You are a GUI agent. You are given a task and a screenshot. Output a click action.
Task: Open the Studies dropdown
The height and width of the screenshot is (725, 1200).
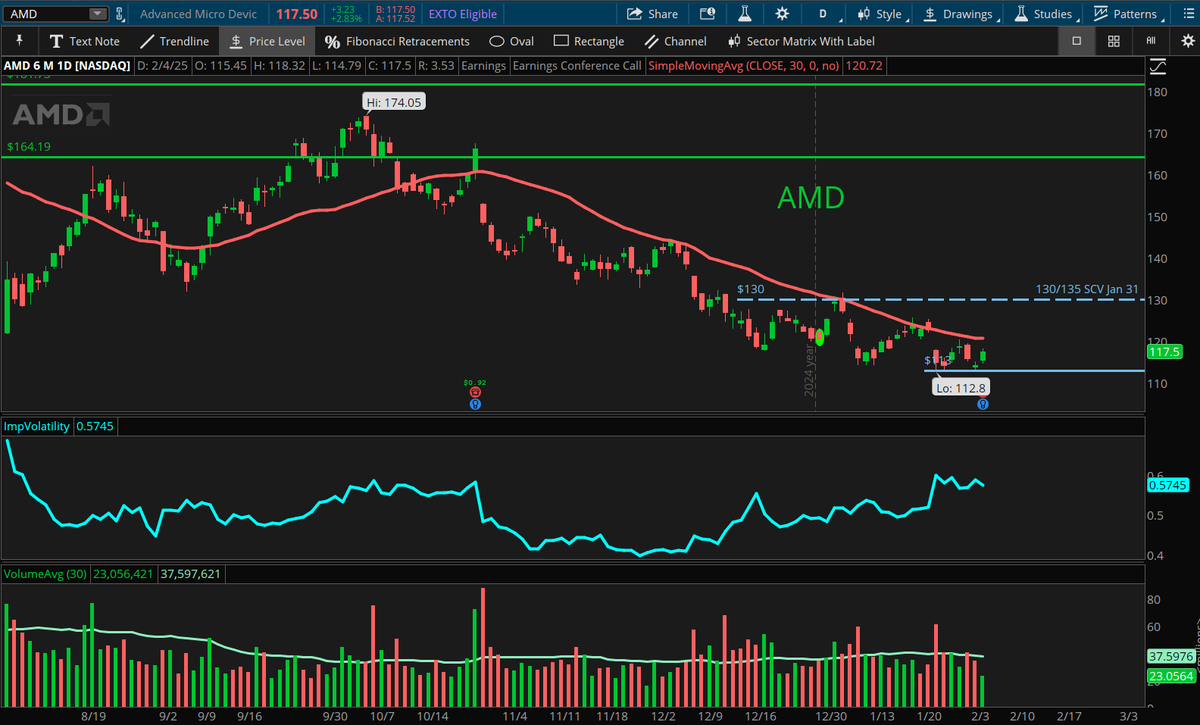(1047, 14)
